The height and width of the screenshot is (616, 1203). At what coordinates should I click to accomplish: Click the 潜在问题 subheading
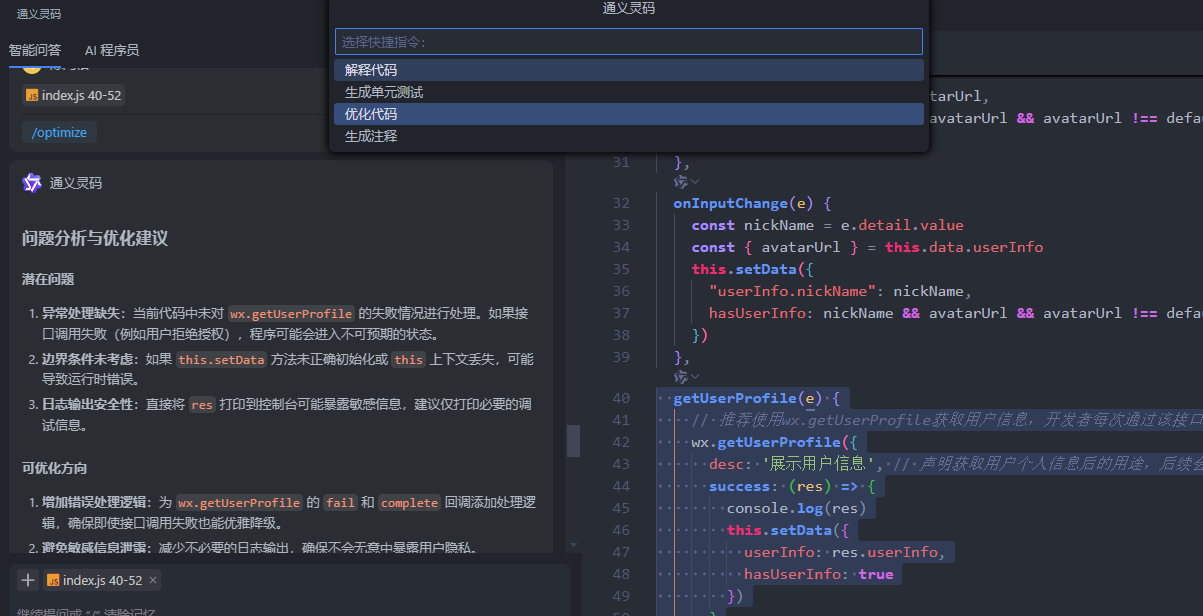pos(48,279)
